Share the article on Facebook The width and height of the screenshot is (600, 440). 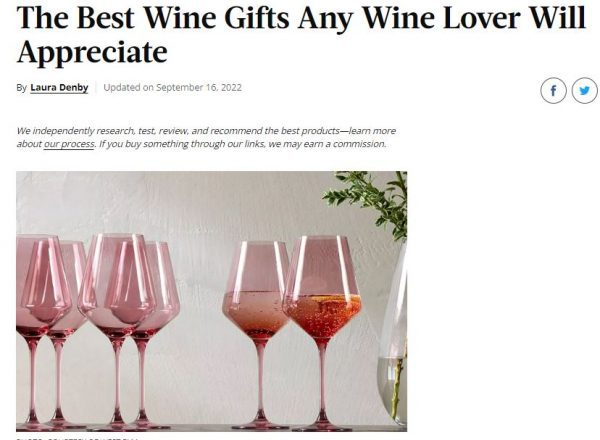[553, 90]
